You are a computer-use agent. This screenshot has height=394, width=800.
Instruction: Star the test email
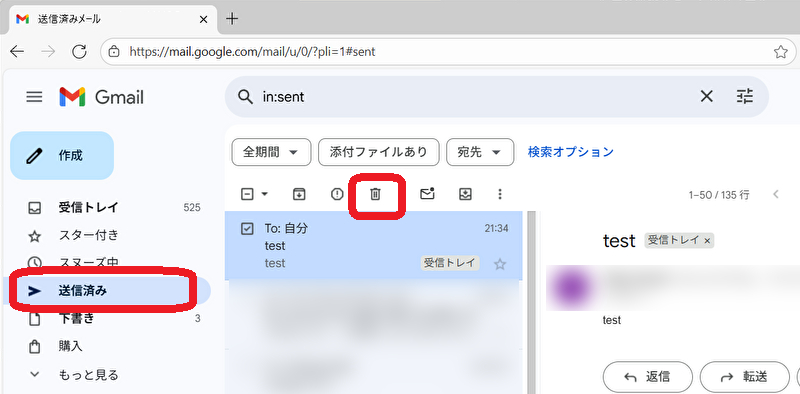tap(500, 264)
